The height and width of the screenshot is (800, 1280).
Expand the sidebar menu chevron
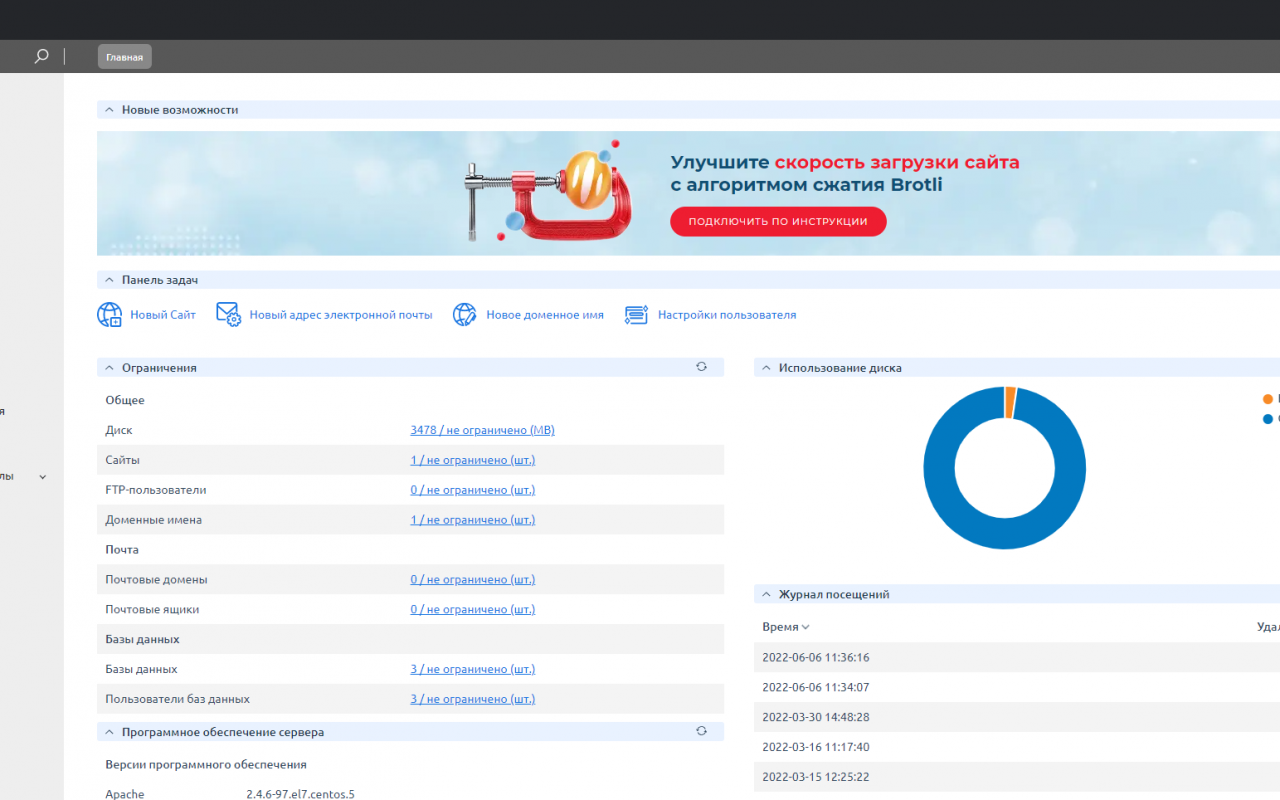(x=42, y=477)
